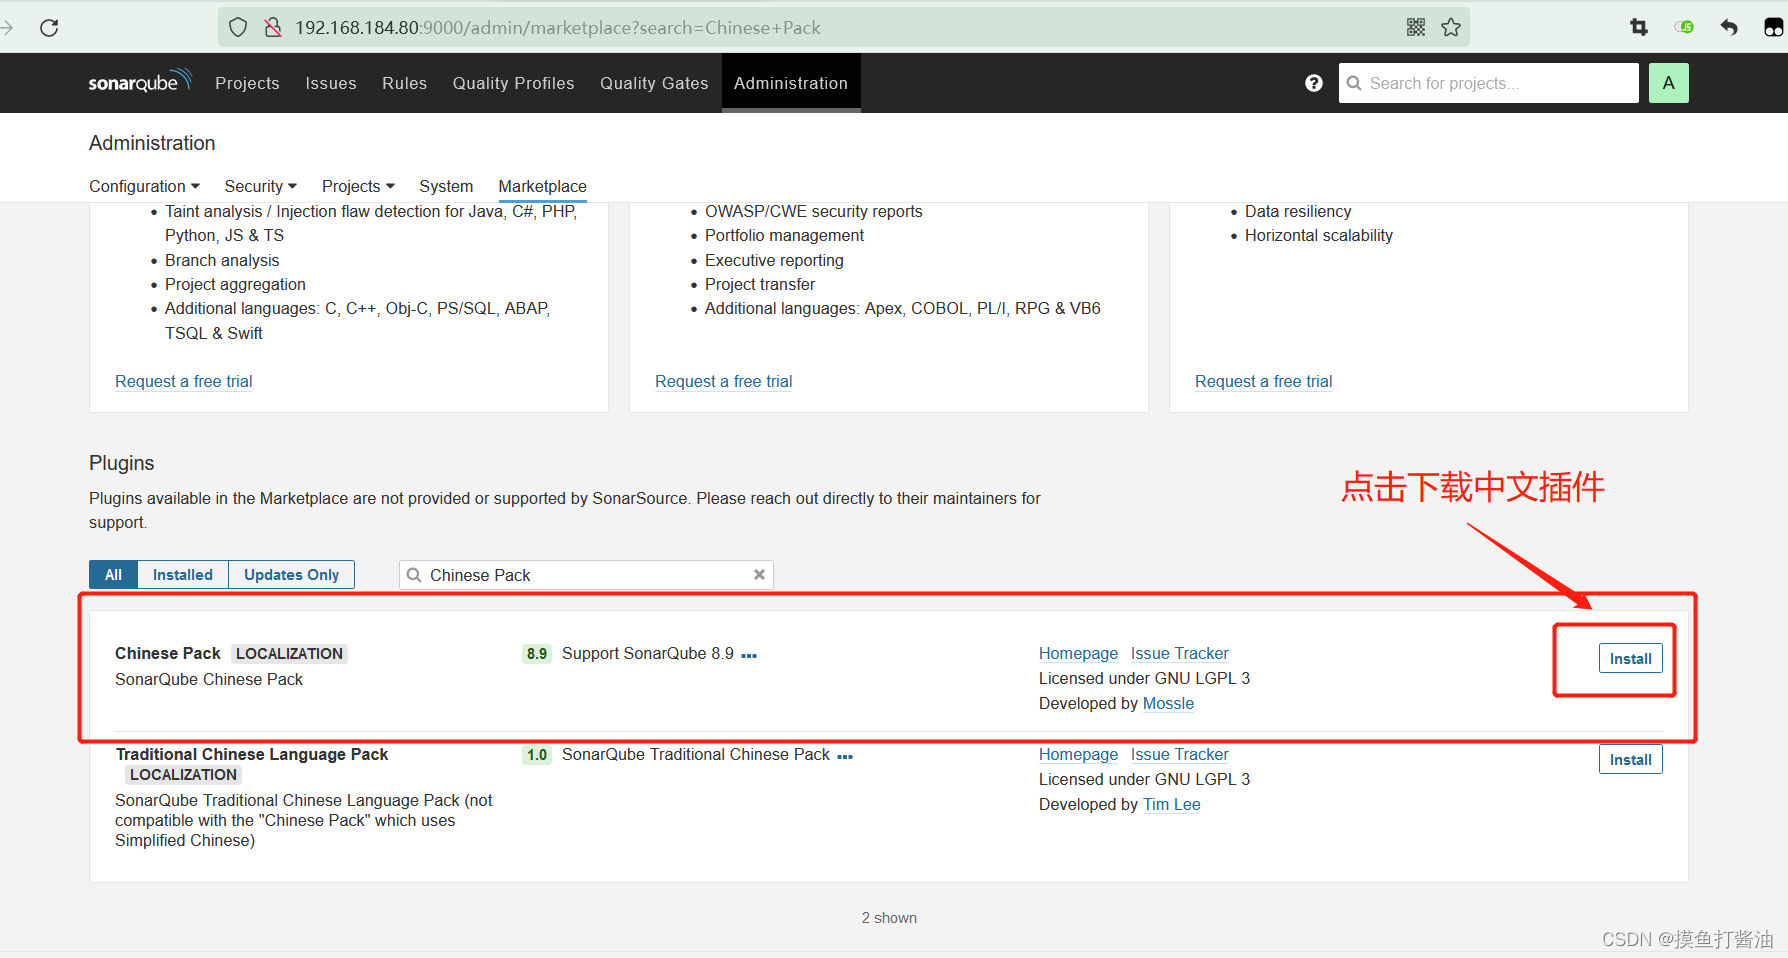1788x958 pixels.
Task: Request free trial under Portfolio management edition
Action: click(723, 381)
